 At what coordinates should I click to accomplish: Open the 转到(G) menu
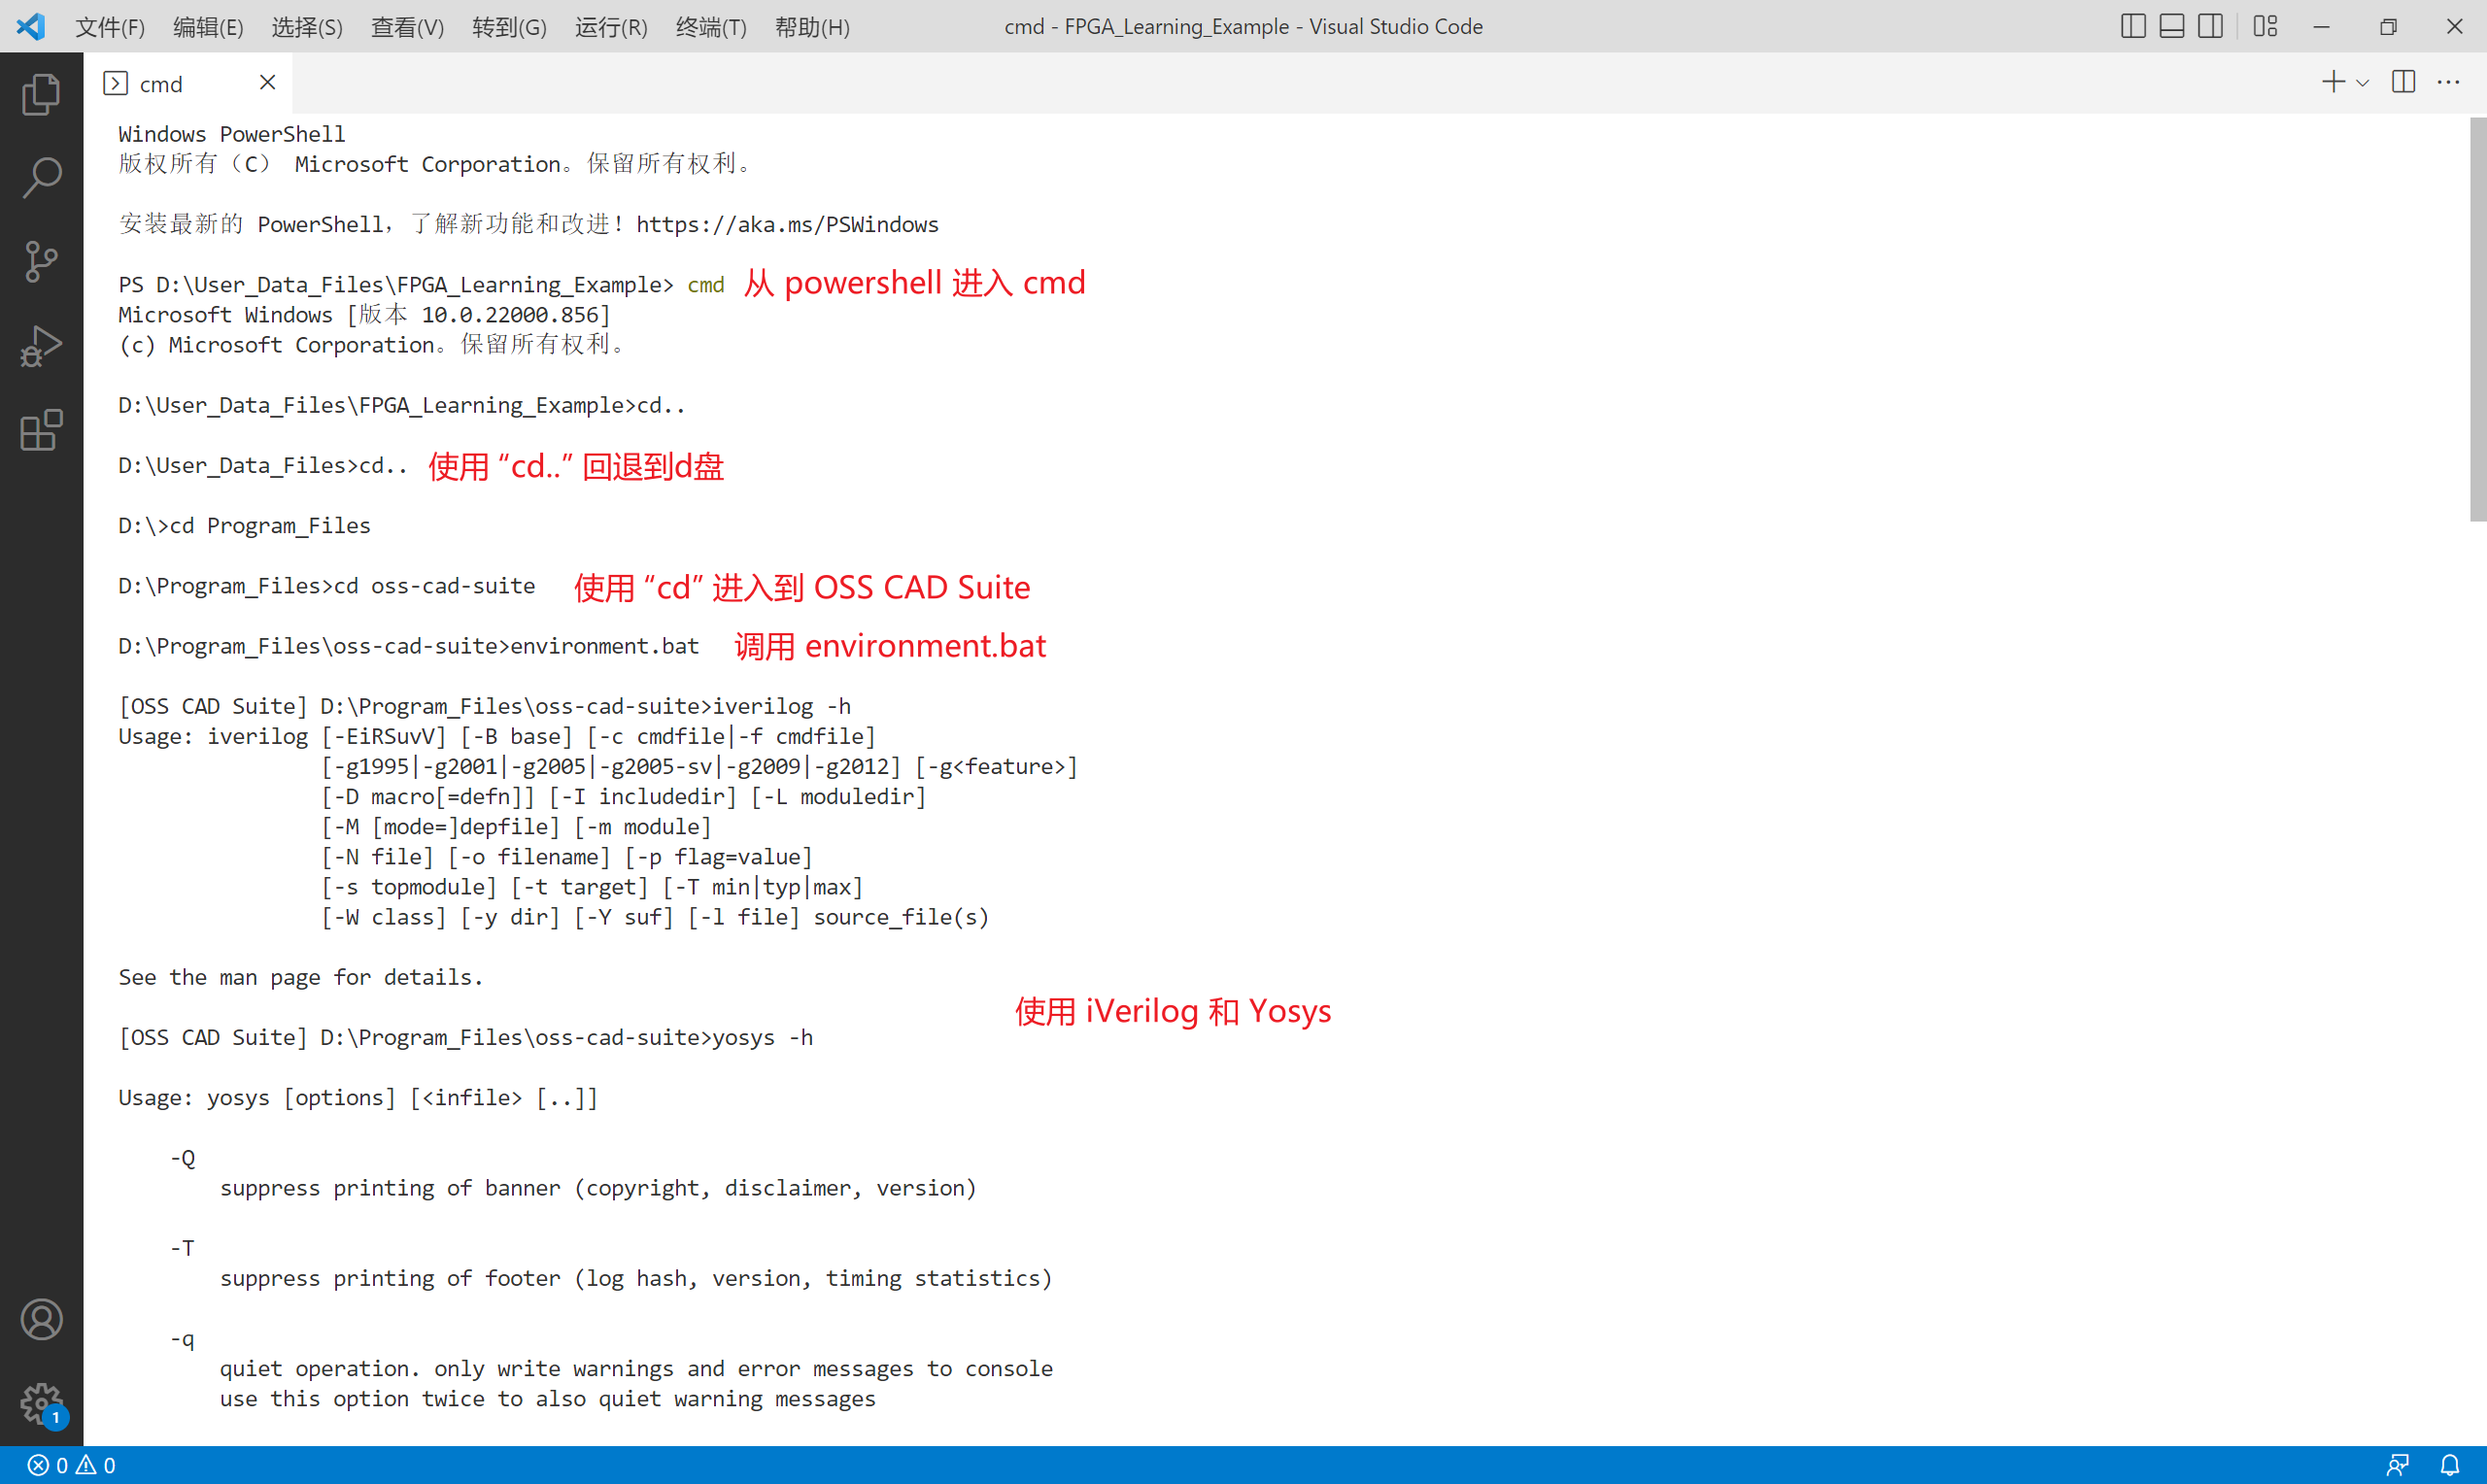(509, 27)
